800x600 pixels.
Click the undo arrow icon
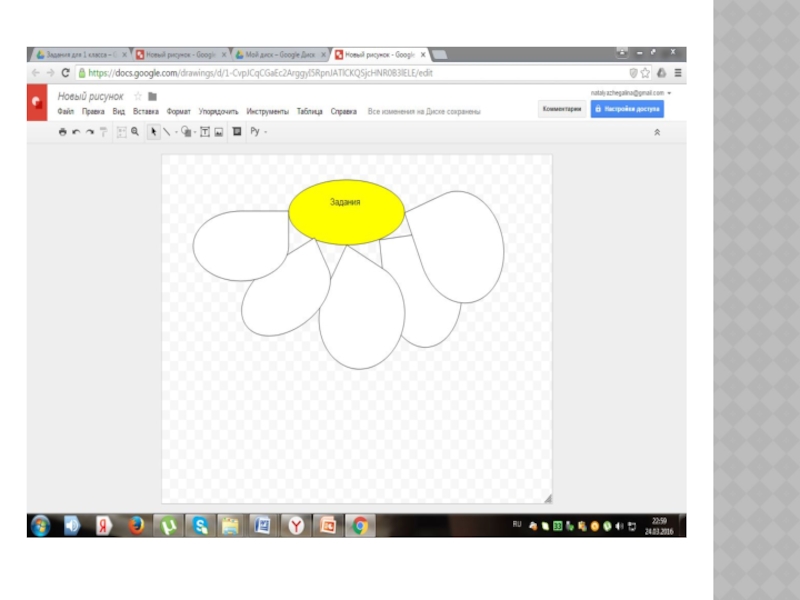(76, 131)
